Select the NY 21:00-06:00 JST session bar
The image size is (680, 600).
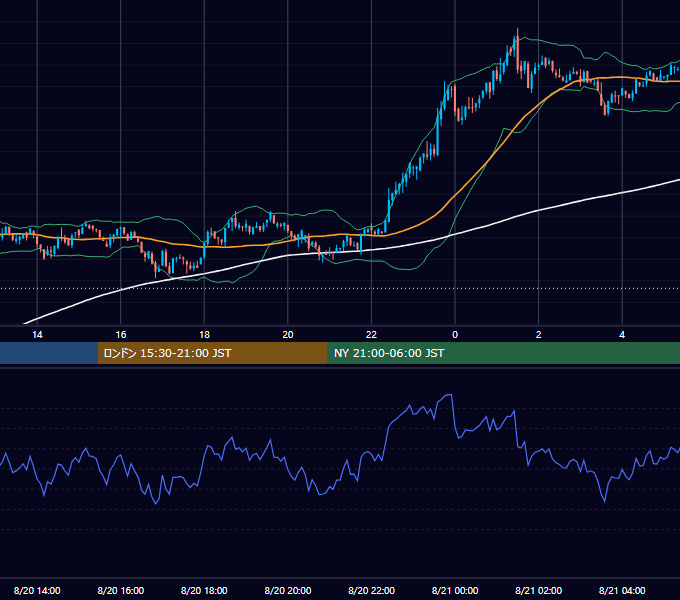(503, 353)
